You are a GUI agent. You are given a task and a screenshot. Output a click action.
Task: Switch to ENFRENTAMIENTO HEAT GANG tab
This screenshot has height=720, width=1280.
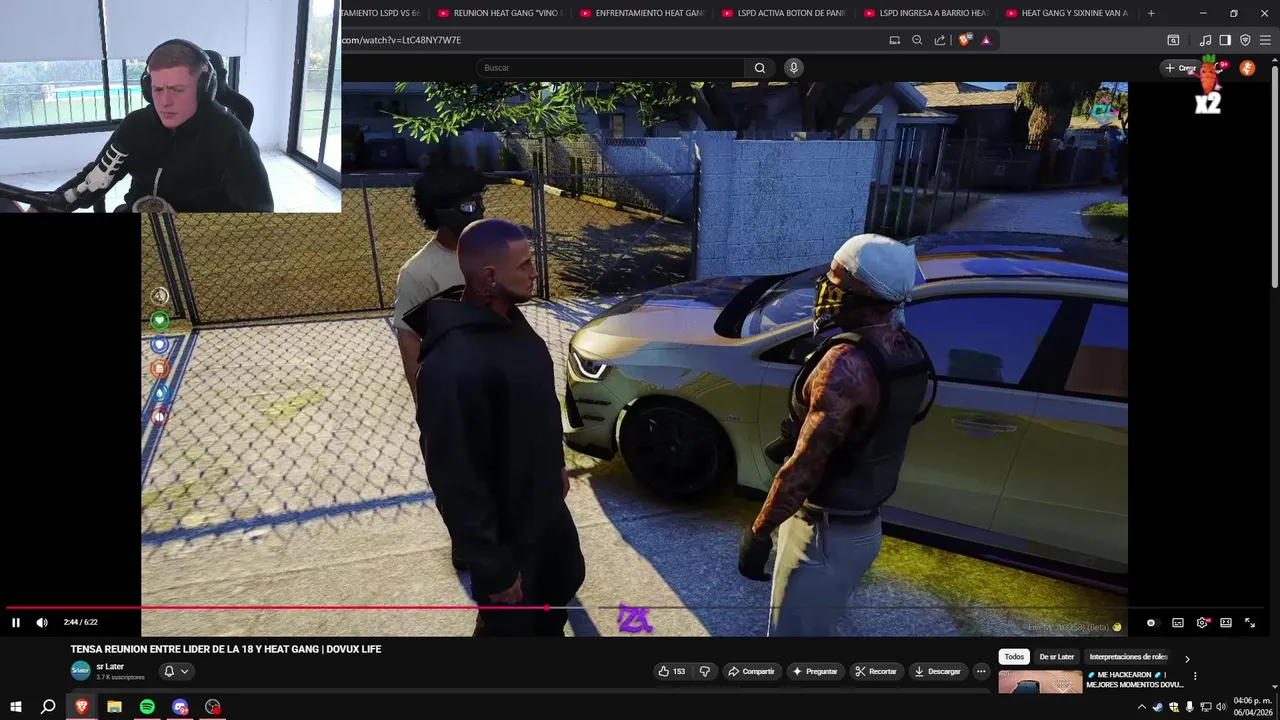click(642, 13)
